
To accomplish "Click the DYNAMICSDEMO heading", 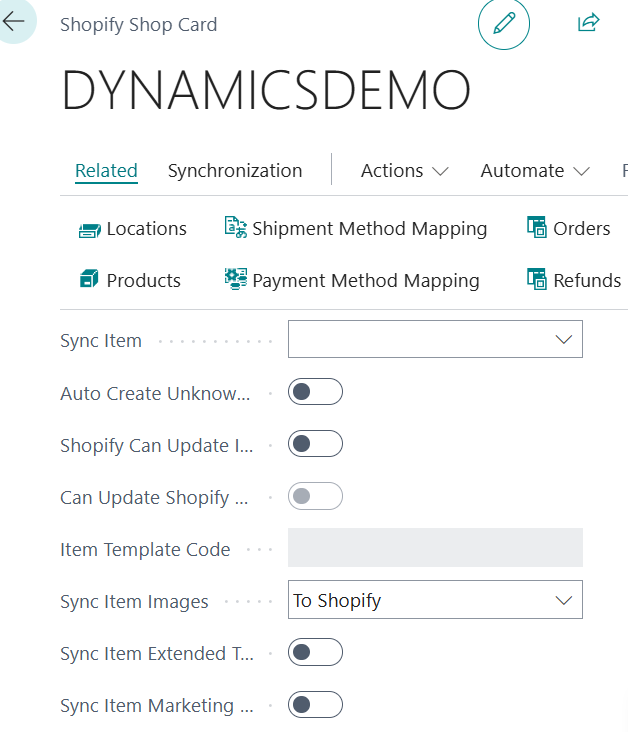I will click(x=266, y=90).
